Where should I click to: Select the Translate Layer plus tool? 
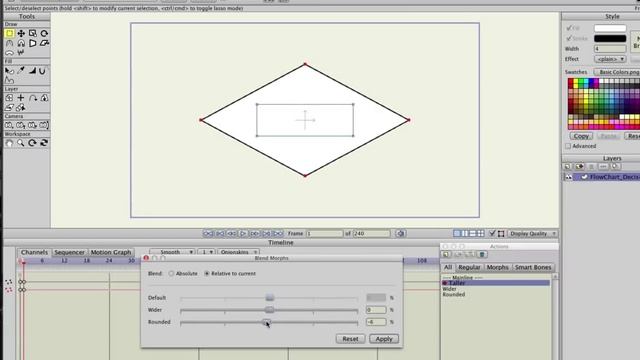pyautogui.click(x=21, y=98)
